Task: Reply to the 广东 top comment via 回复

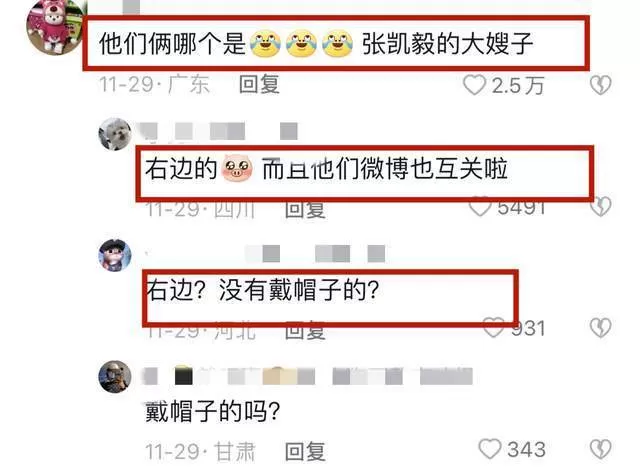Action: (x=259, y=85)
